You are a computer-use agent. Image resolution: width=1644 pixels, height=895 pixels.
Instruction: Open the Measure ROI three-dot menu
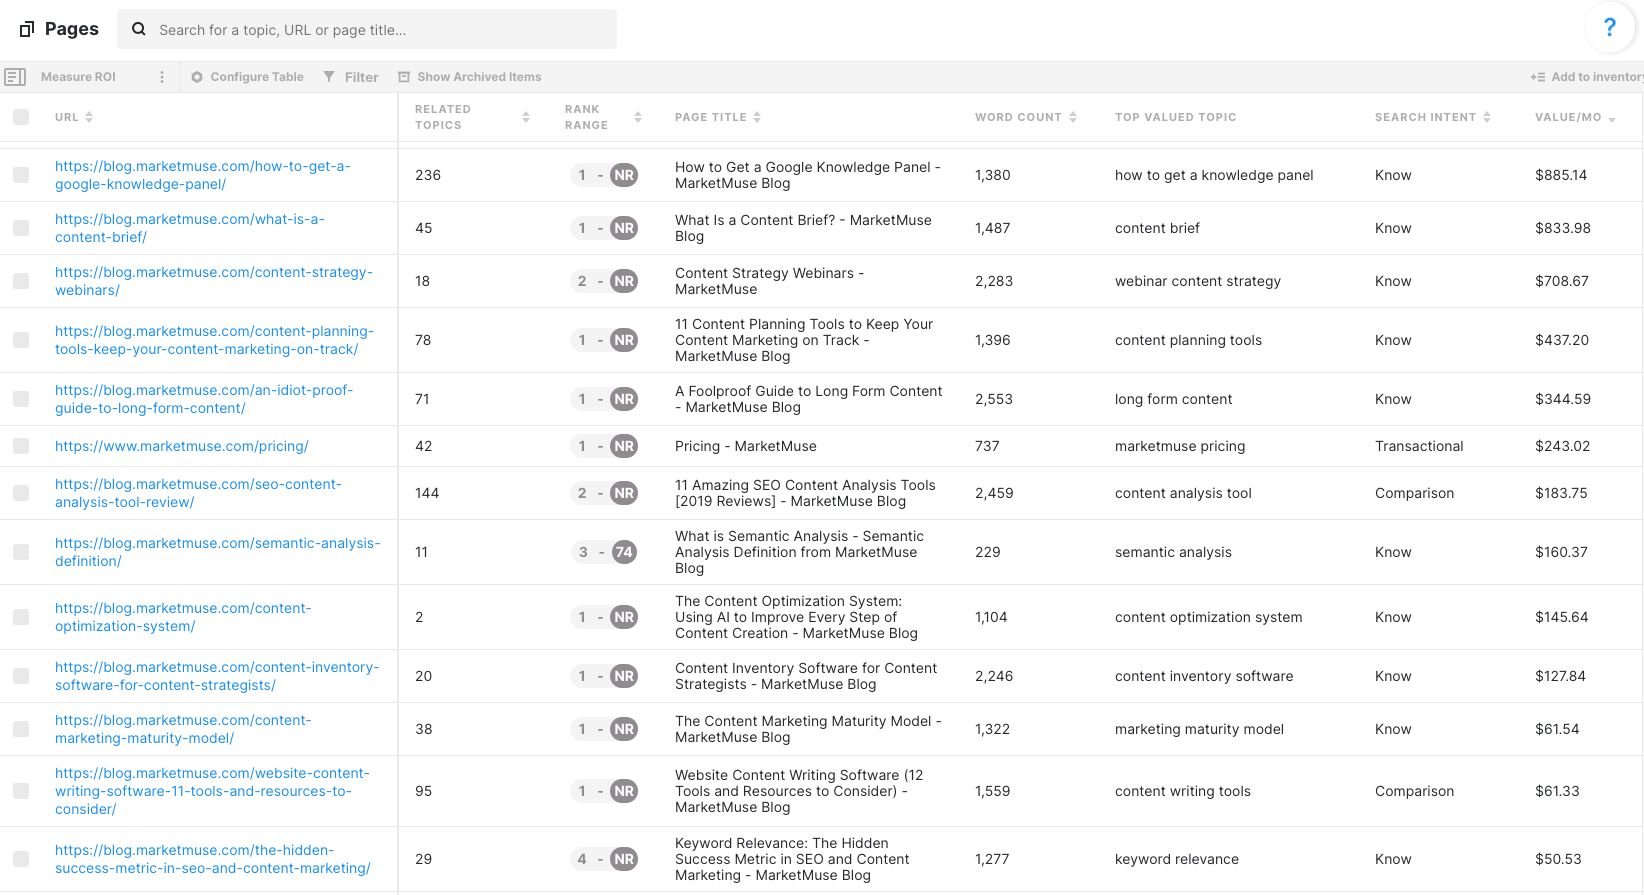click(x=162, y=77)
